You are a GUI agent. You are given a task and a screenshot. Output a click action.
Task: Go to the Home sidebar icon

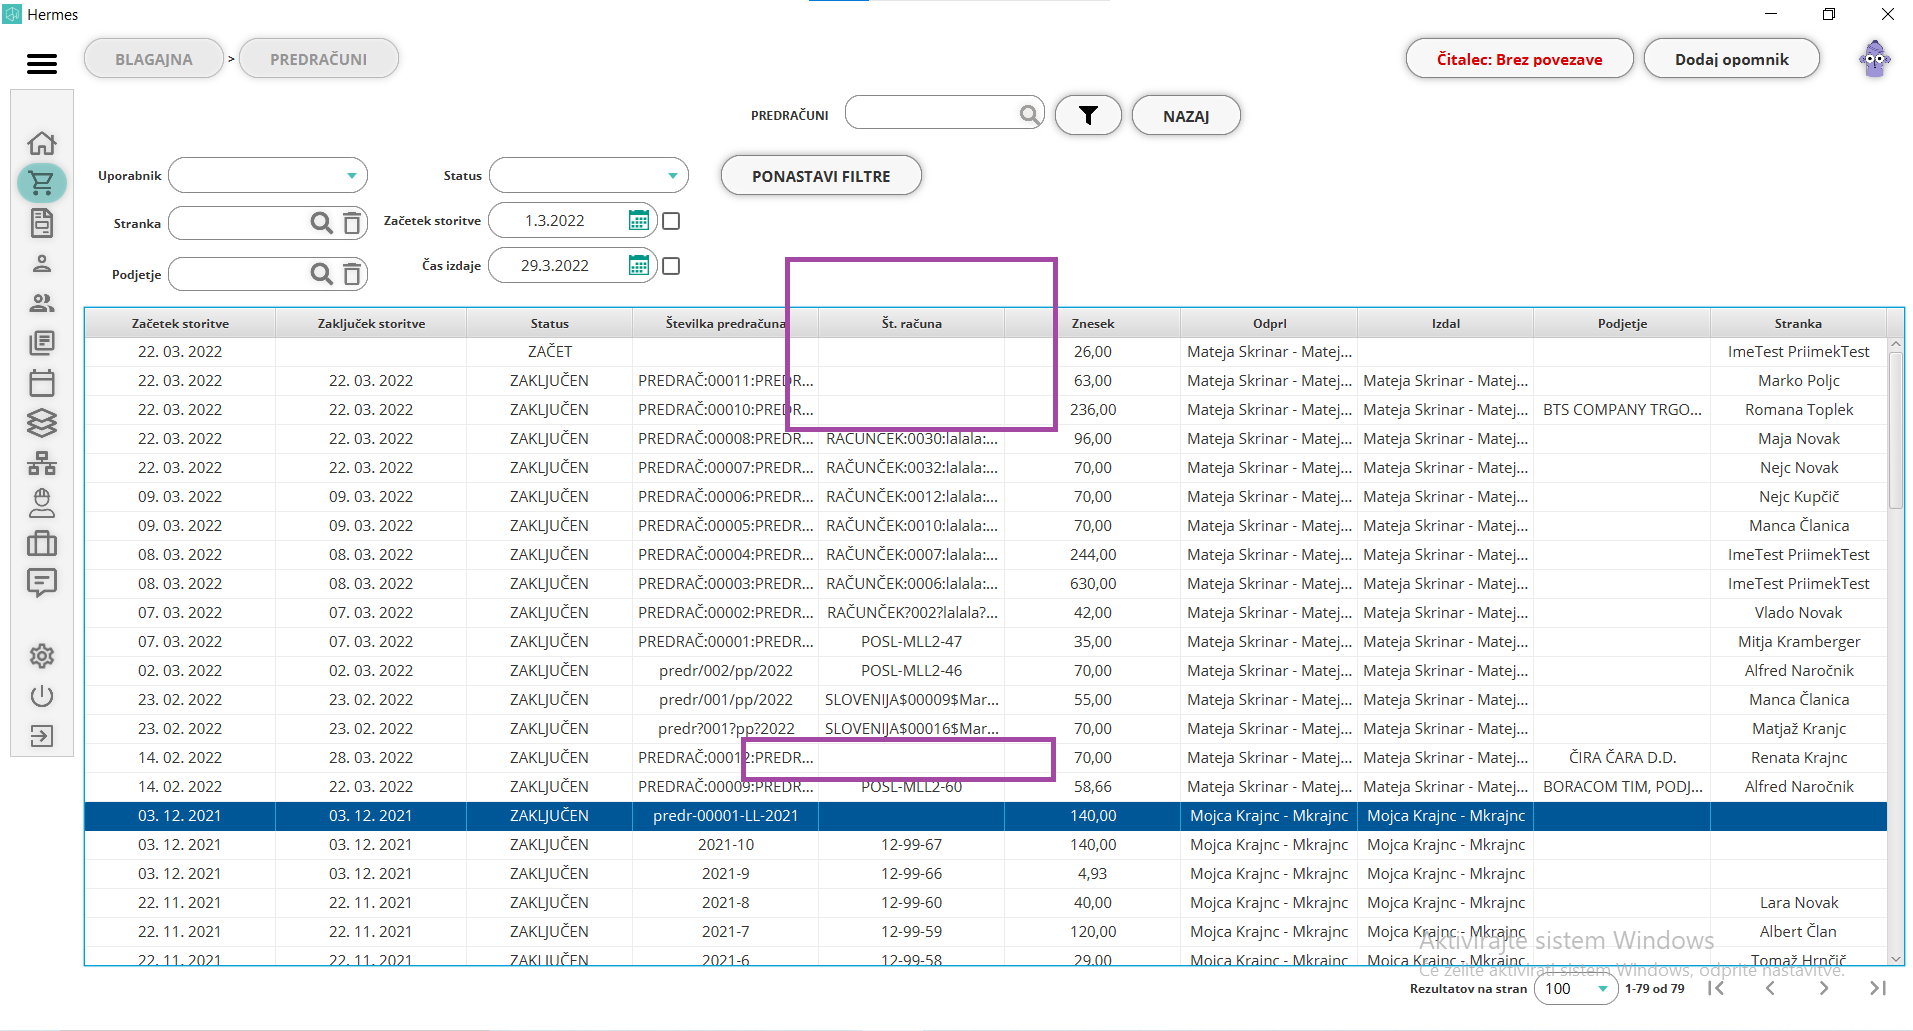tap(42, 143)
